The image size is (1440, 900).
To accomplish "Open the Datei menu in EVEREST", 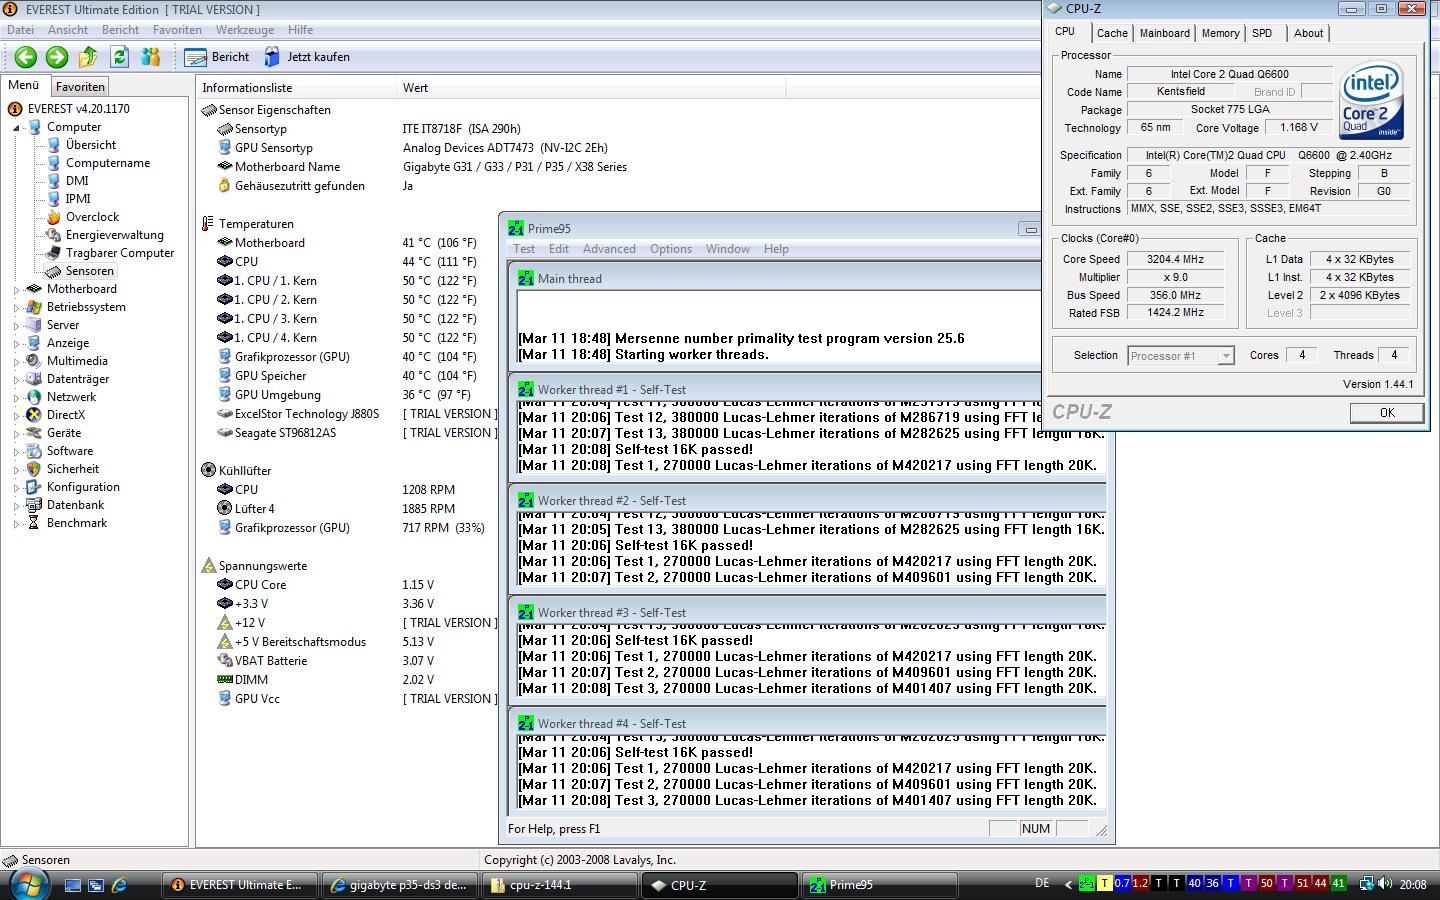I will tap(20, 30).
